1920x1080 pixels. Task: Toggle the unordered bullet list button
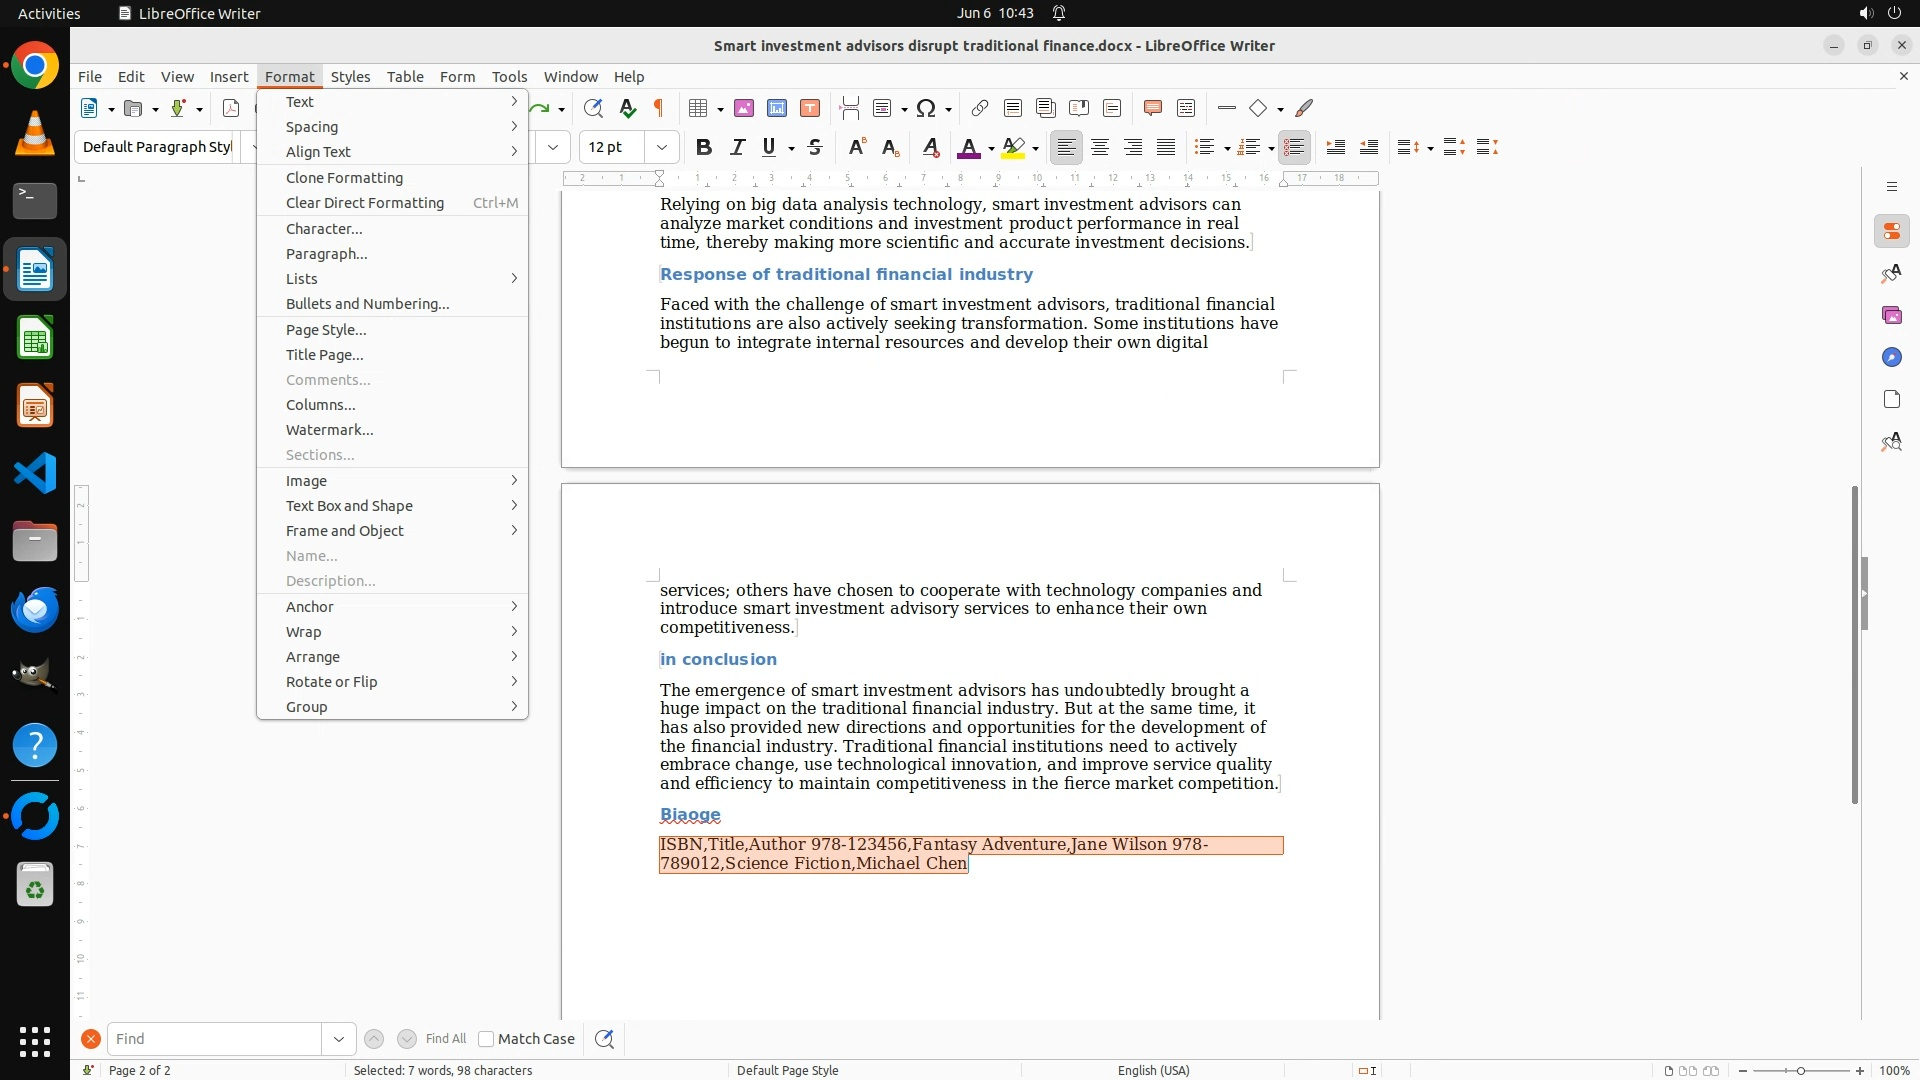pos(1204,148)
